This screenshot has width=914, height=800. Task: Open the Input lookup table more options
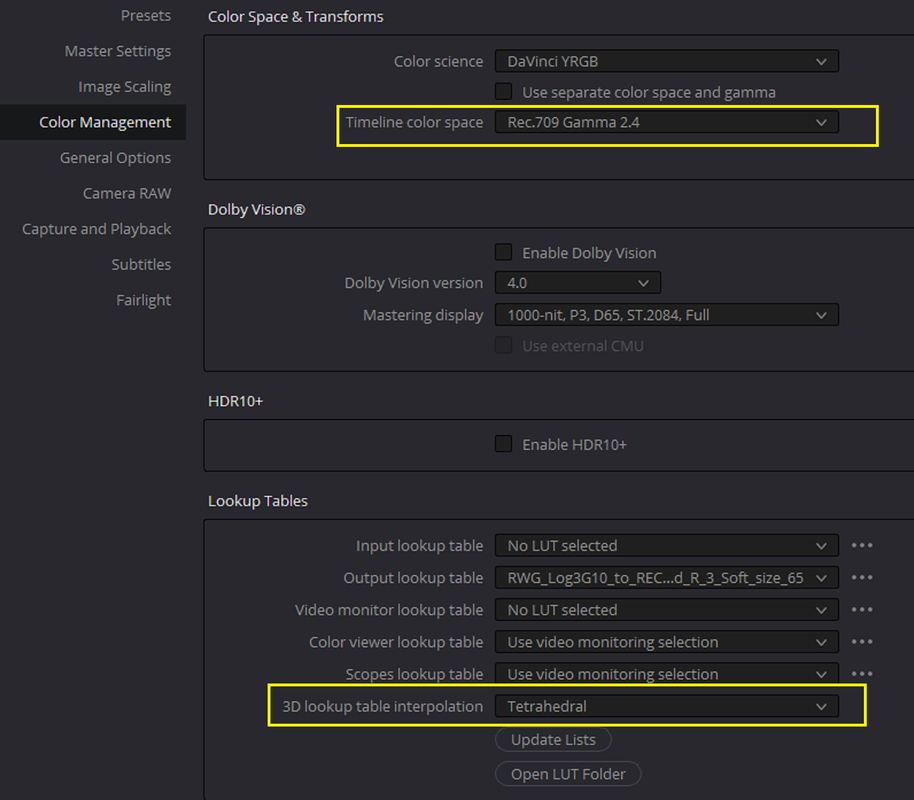click(x=862, y=546)
